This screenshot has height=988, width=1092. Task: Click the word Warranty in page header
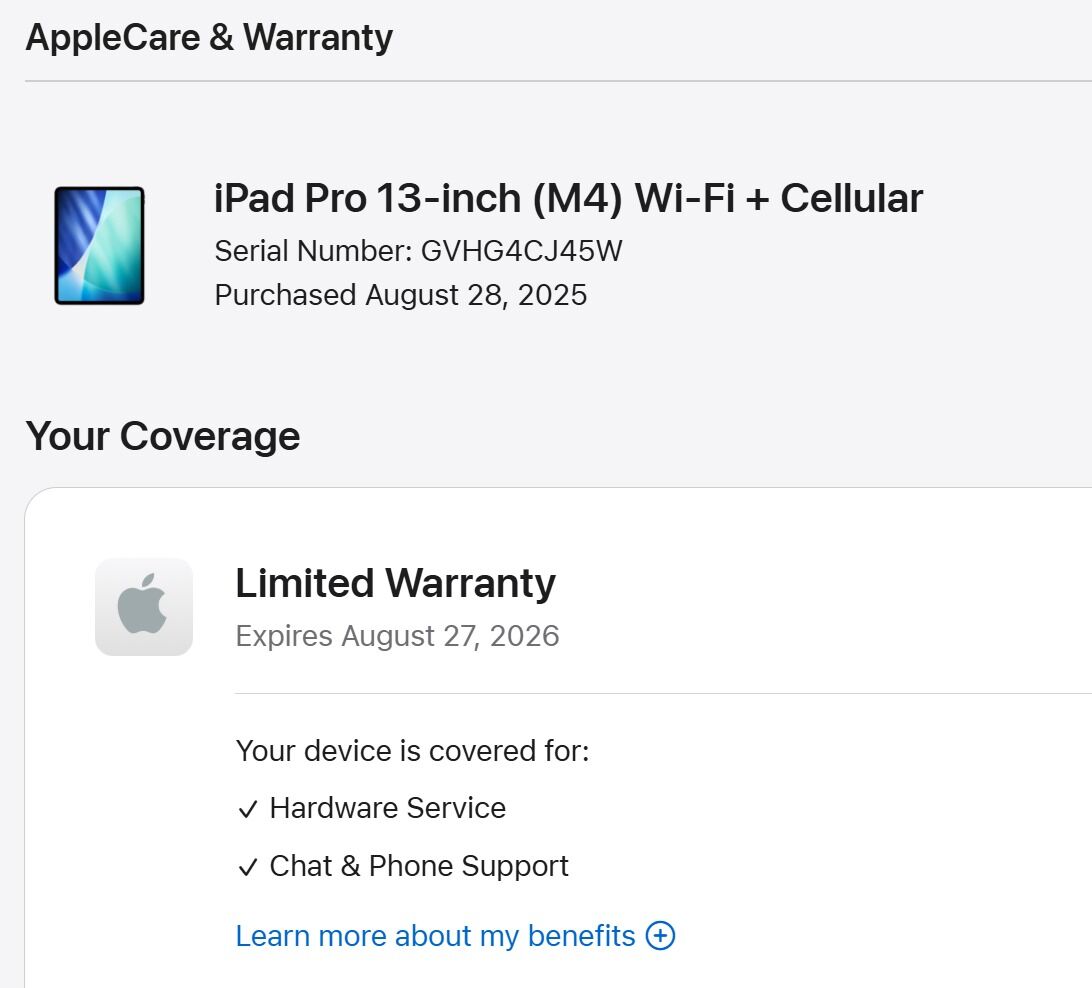click(x=318, y=37)
